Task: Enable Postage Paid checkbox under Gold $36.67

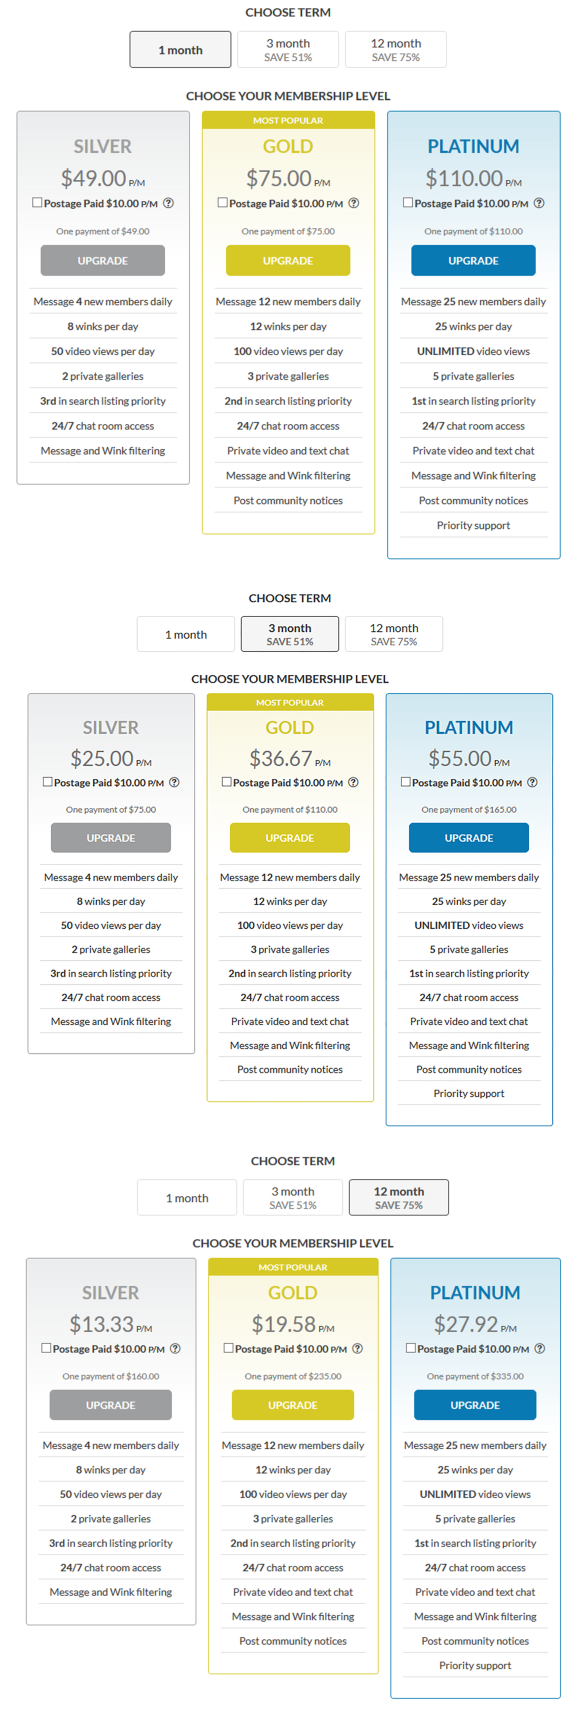Action: tap(226, 781)
